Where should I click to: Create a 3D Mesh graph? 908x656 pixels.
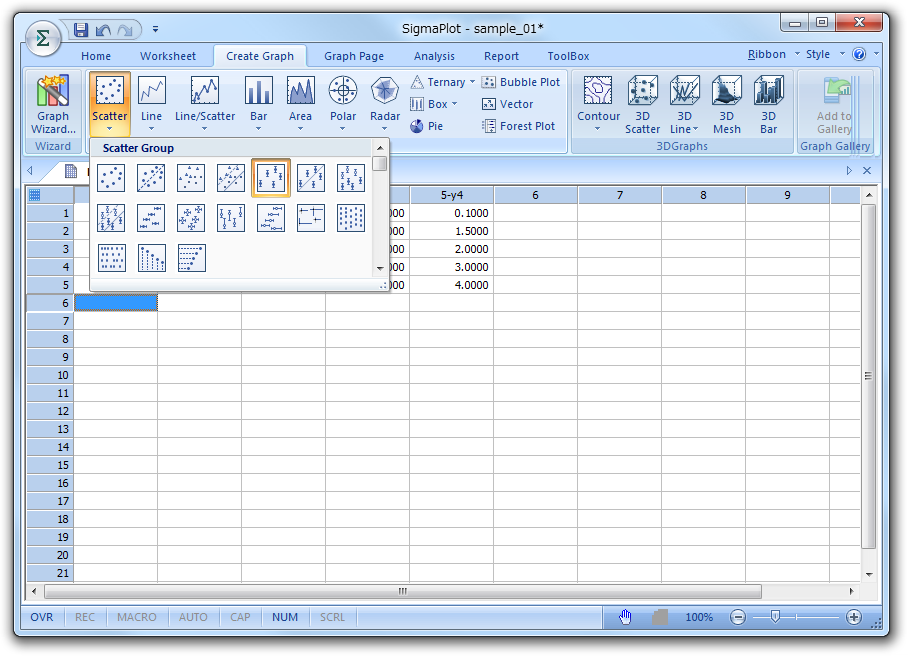click(x=726, y=104)
